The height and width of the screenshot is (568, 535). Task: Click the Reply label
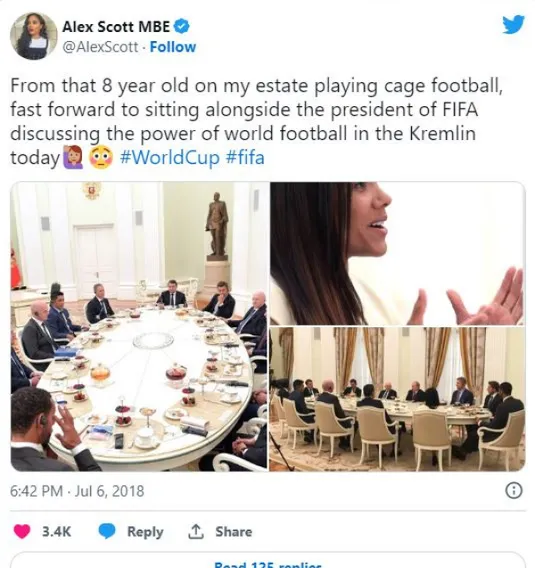(145, 531)
